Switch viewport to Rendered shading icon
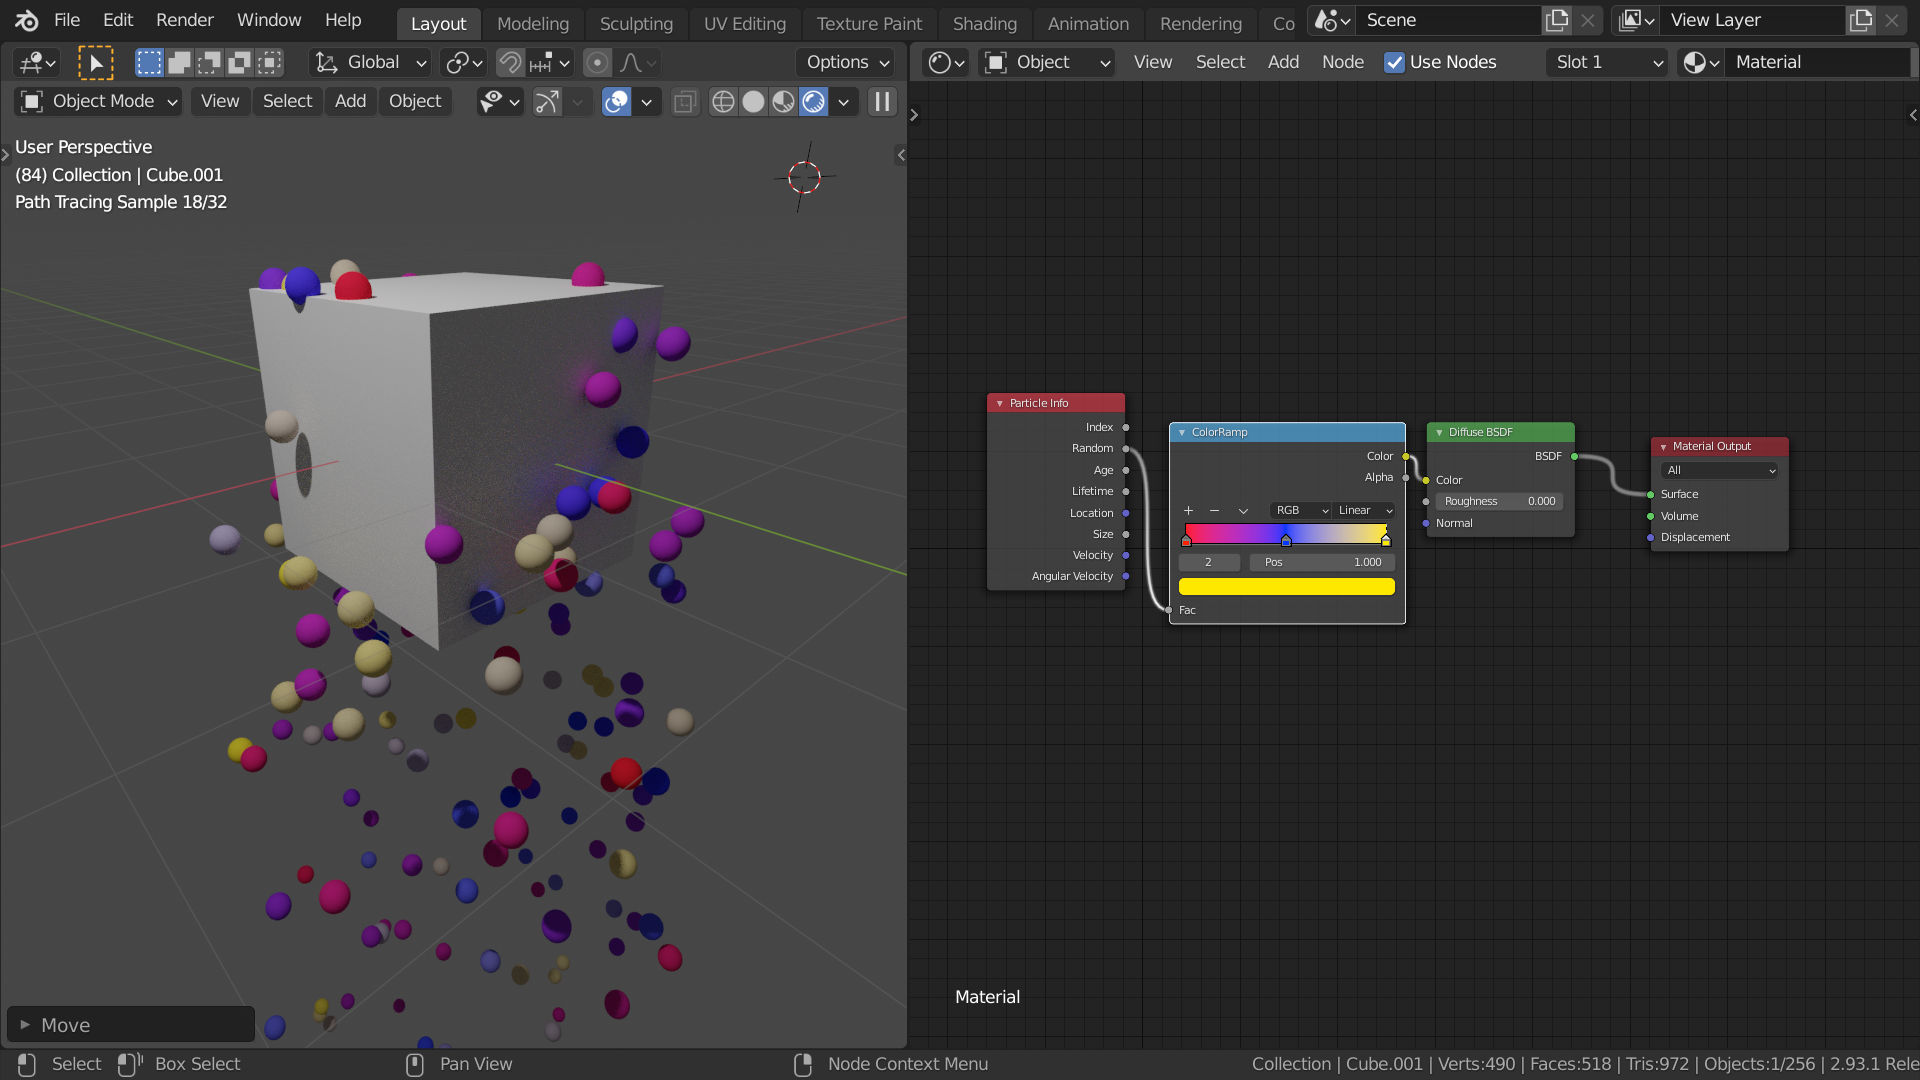The width and height of the screenshot is (1920, 1080). pyautogui.click(x=813, y=101)
